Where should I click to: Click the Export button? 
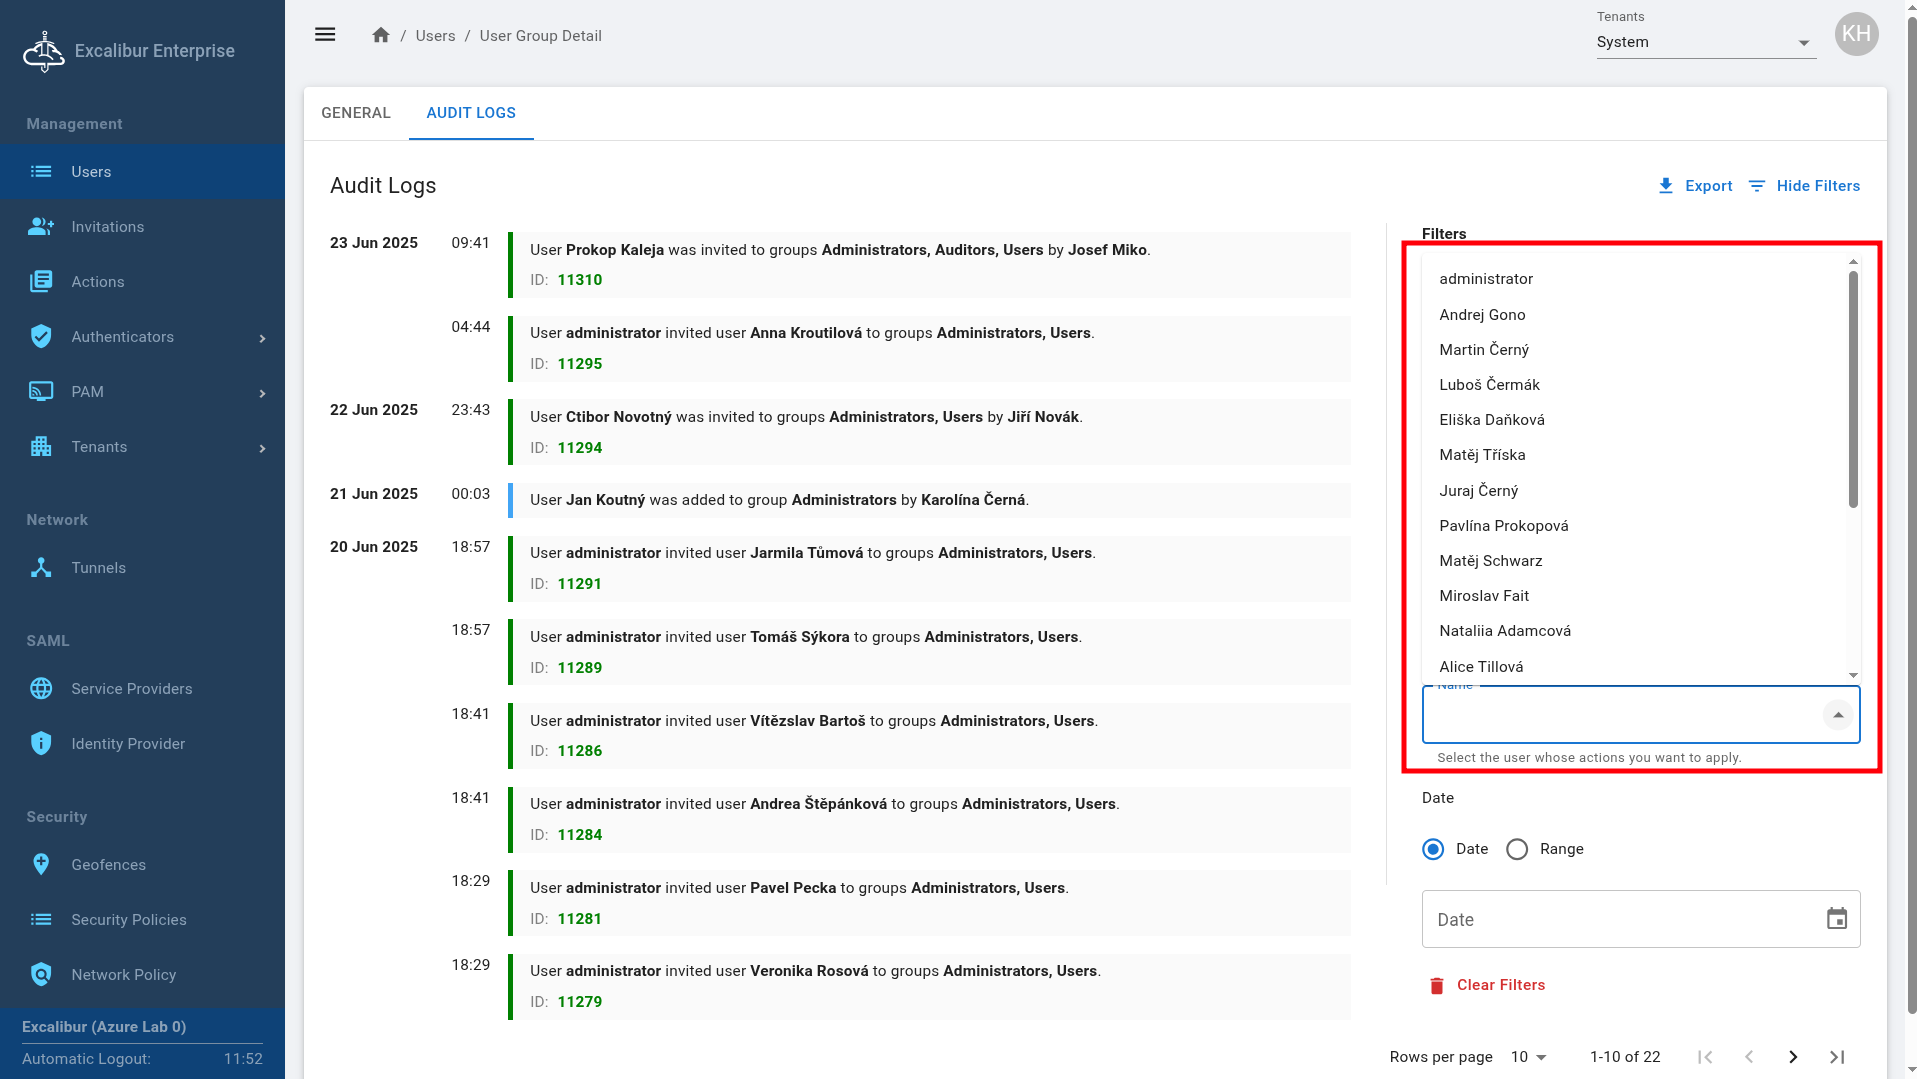[x=1695, y=186]
